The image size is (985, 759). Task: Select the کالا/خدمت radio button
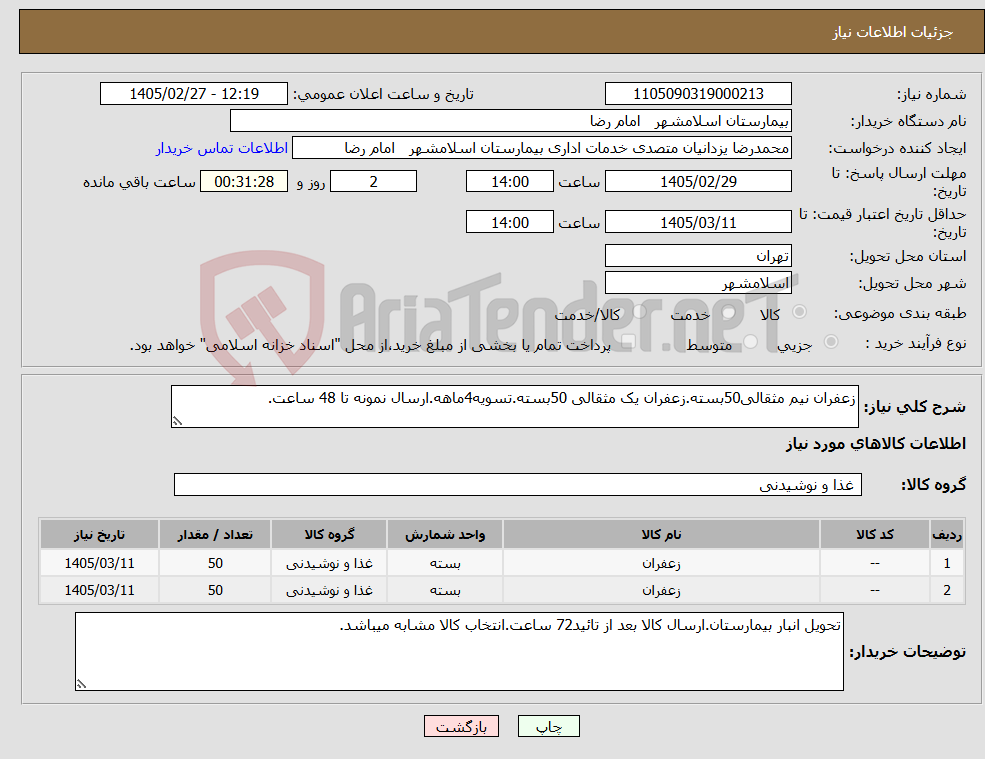click(x=639, y=312)
